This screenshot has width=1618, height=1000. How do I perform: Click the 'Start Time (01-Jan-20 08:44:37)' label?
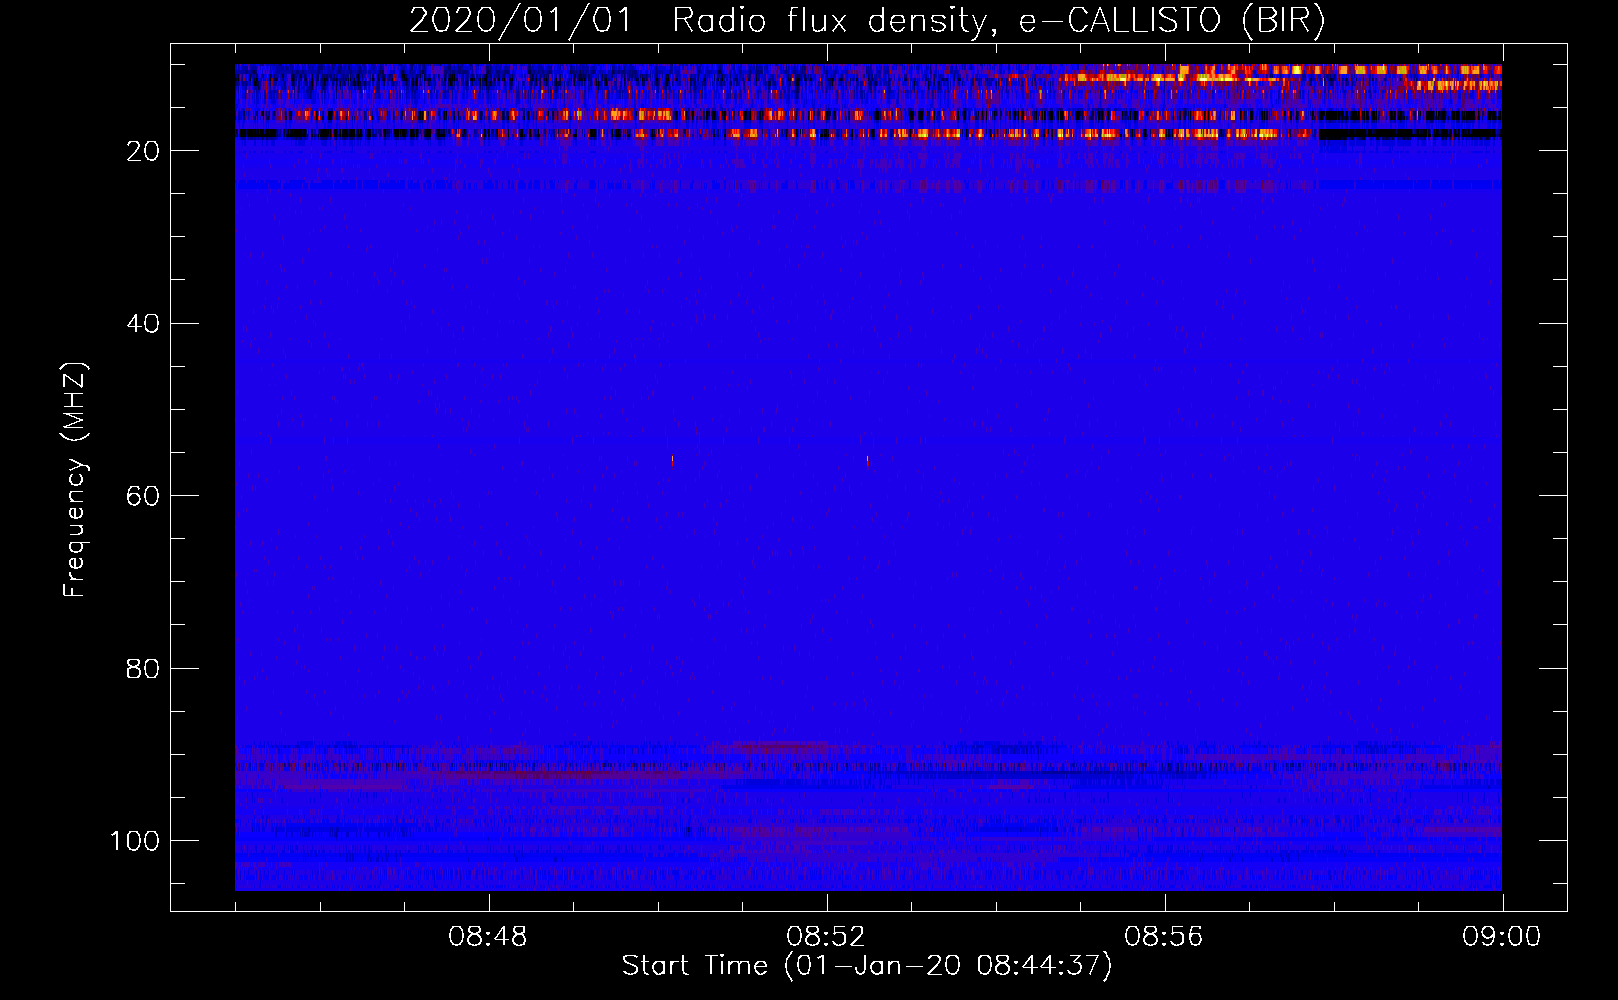[x=867, y=966]
